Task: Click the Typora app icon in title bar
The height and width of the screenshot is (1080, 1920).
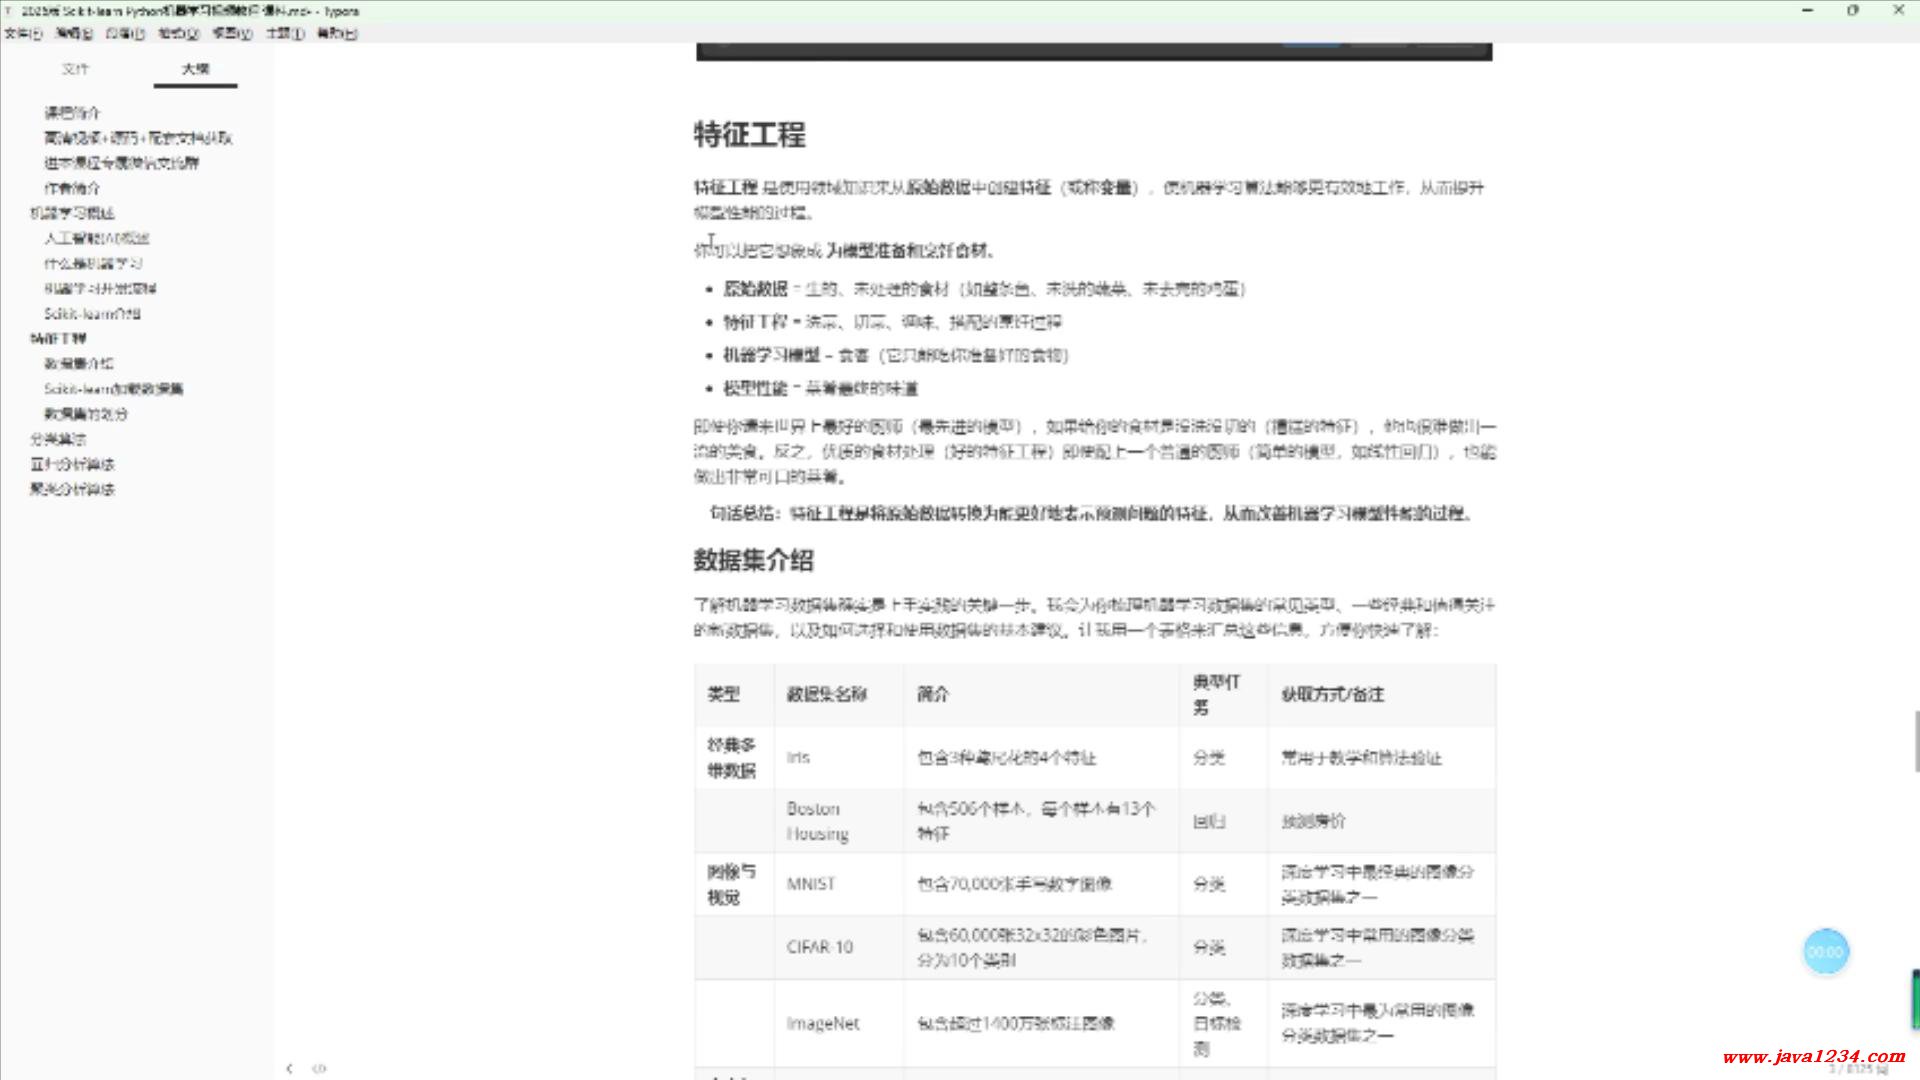Action: [9, 11]
